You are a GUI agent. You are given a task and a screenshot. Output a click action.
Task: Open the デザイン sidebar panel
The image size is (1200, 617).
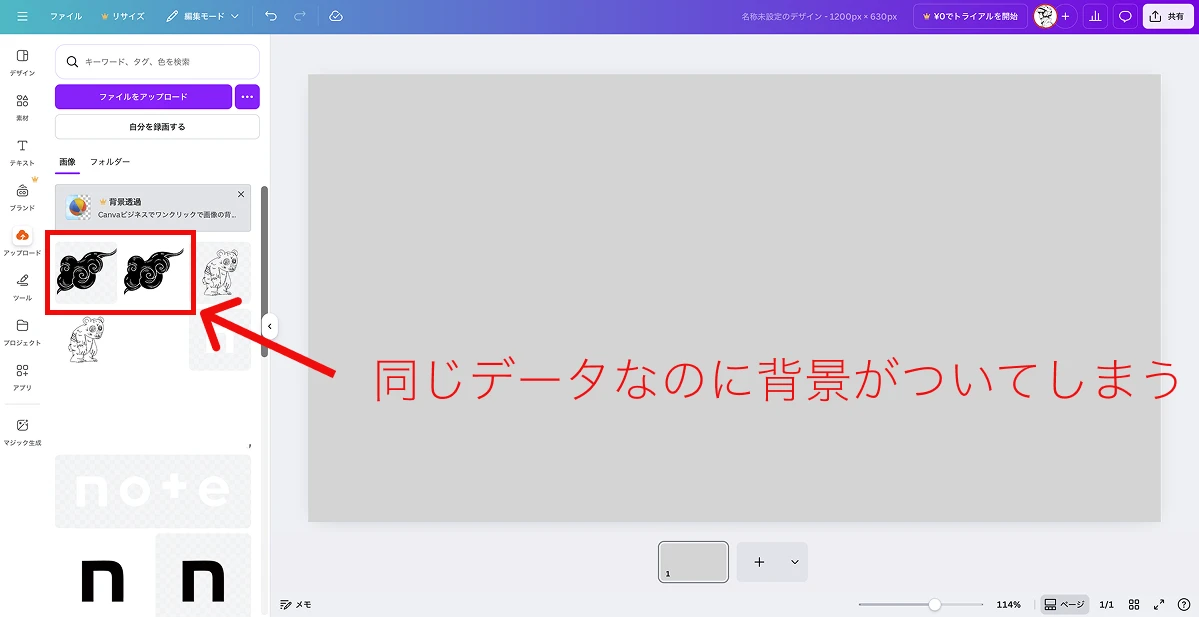click(x=22, y=62)
